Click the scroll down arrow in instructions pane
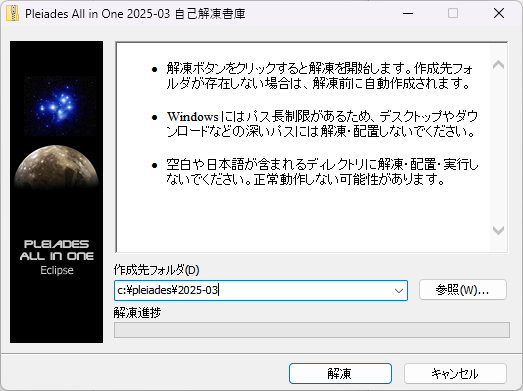 (x=498, y=230)
